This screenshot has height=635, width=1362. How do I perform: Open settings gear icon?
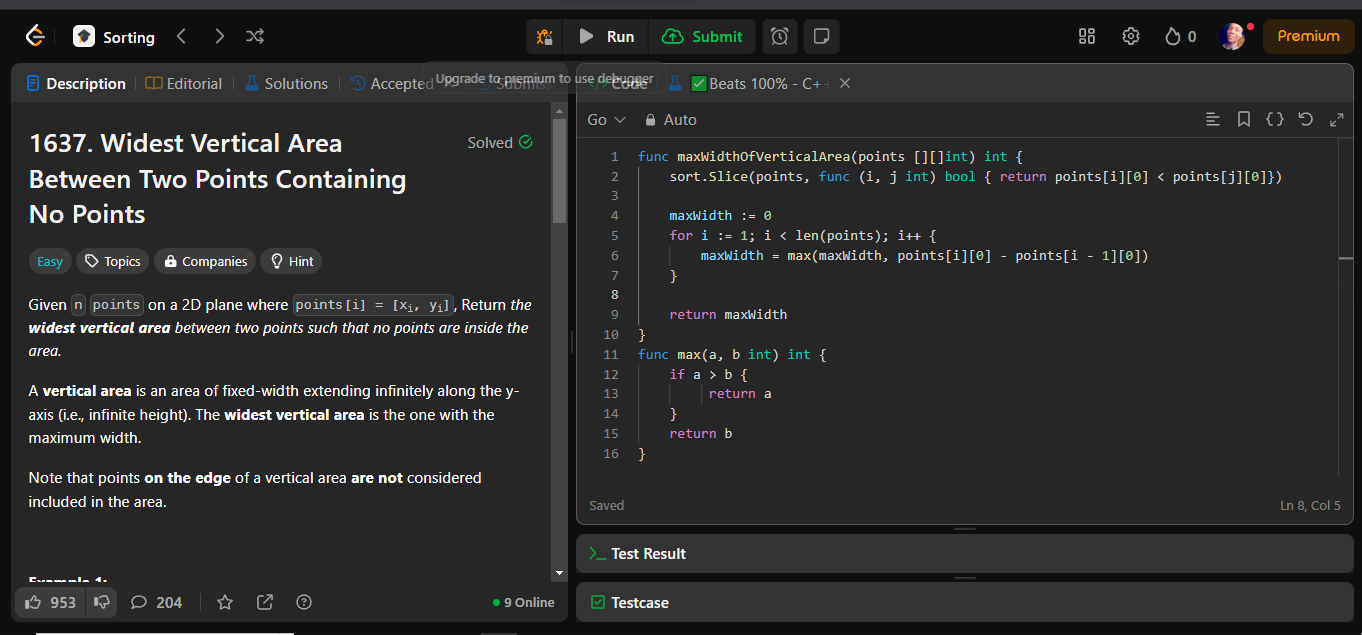click(1131, 36)
